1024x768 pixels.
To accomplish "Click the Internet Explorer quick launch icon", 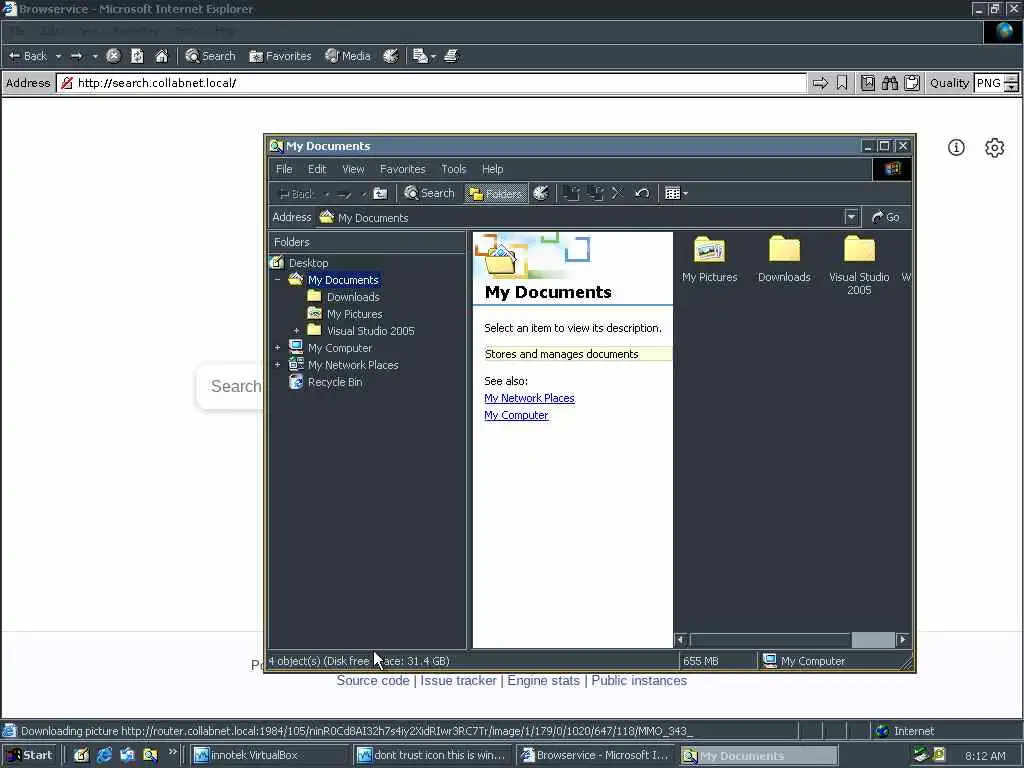I will [x=104, y=756].
